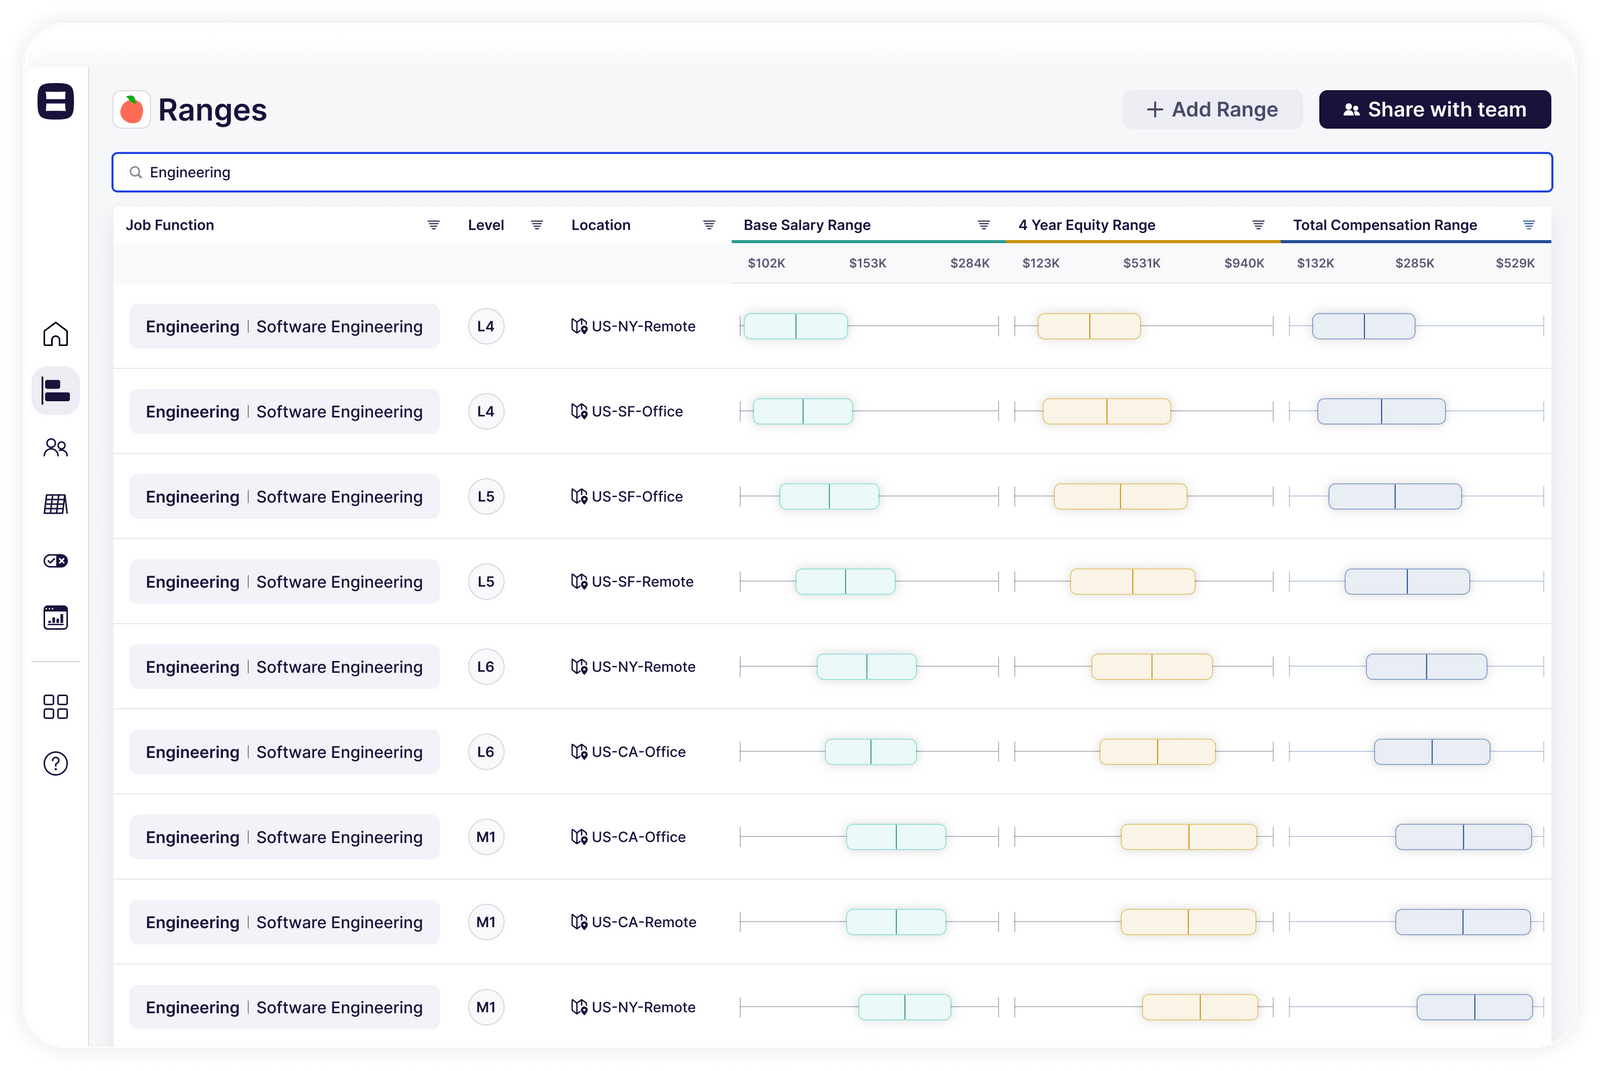The height and width of the screenshot is (1071, 1600).
Task: Open the Location column filter
Action: point(709,225)
